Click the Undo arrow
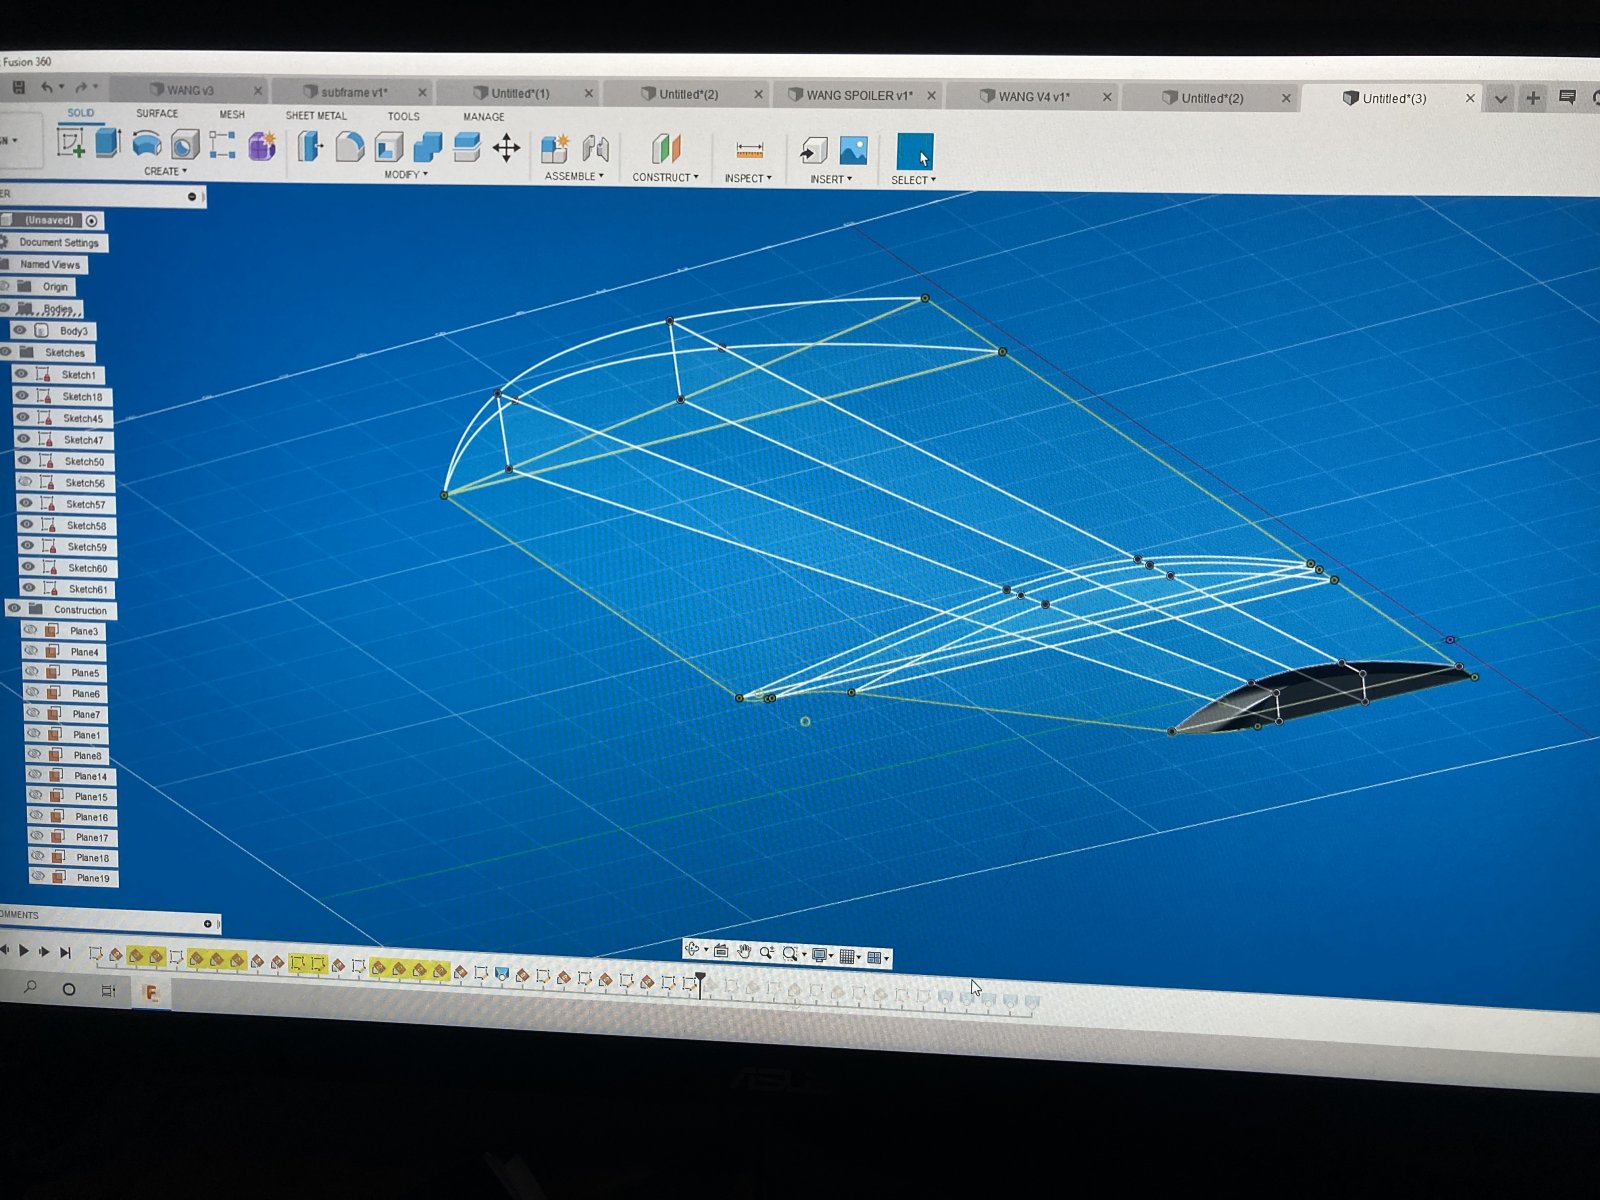The width and height of the screenshot is (1600, 1200). pyautogui.click(x=46, y=88)
